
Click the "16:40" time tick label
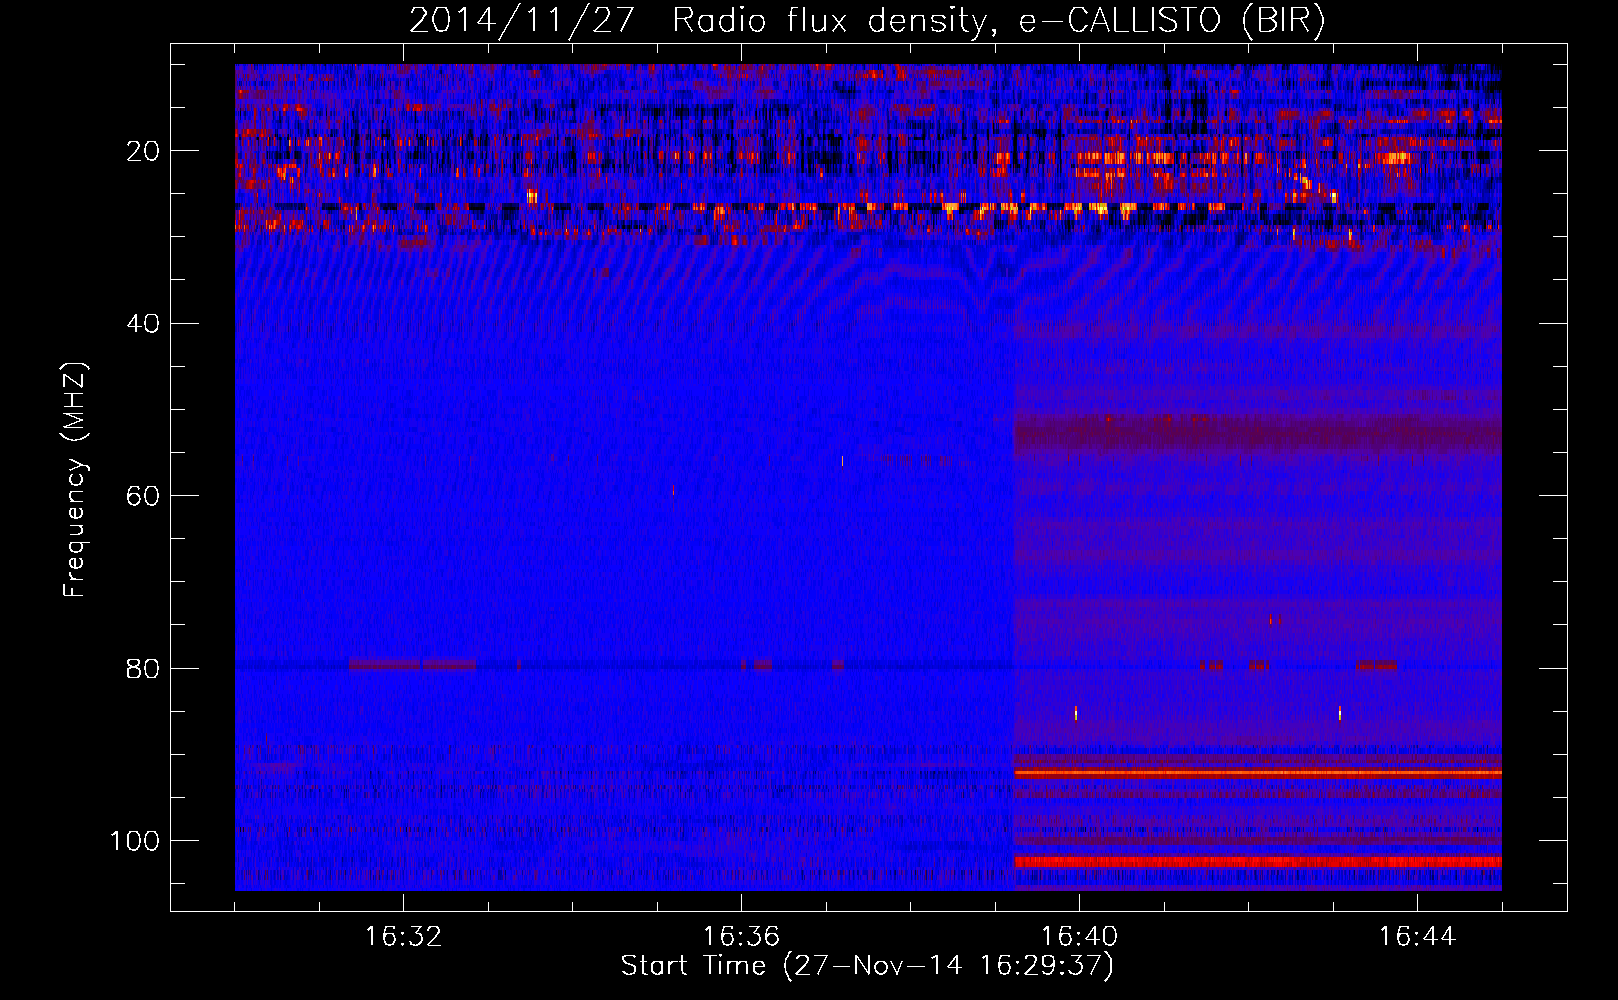1079,937
